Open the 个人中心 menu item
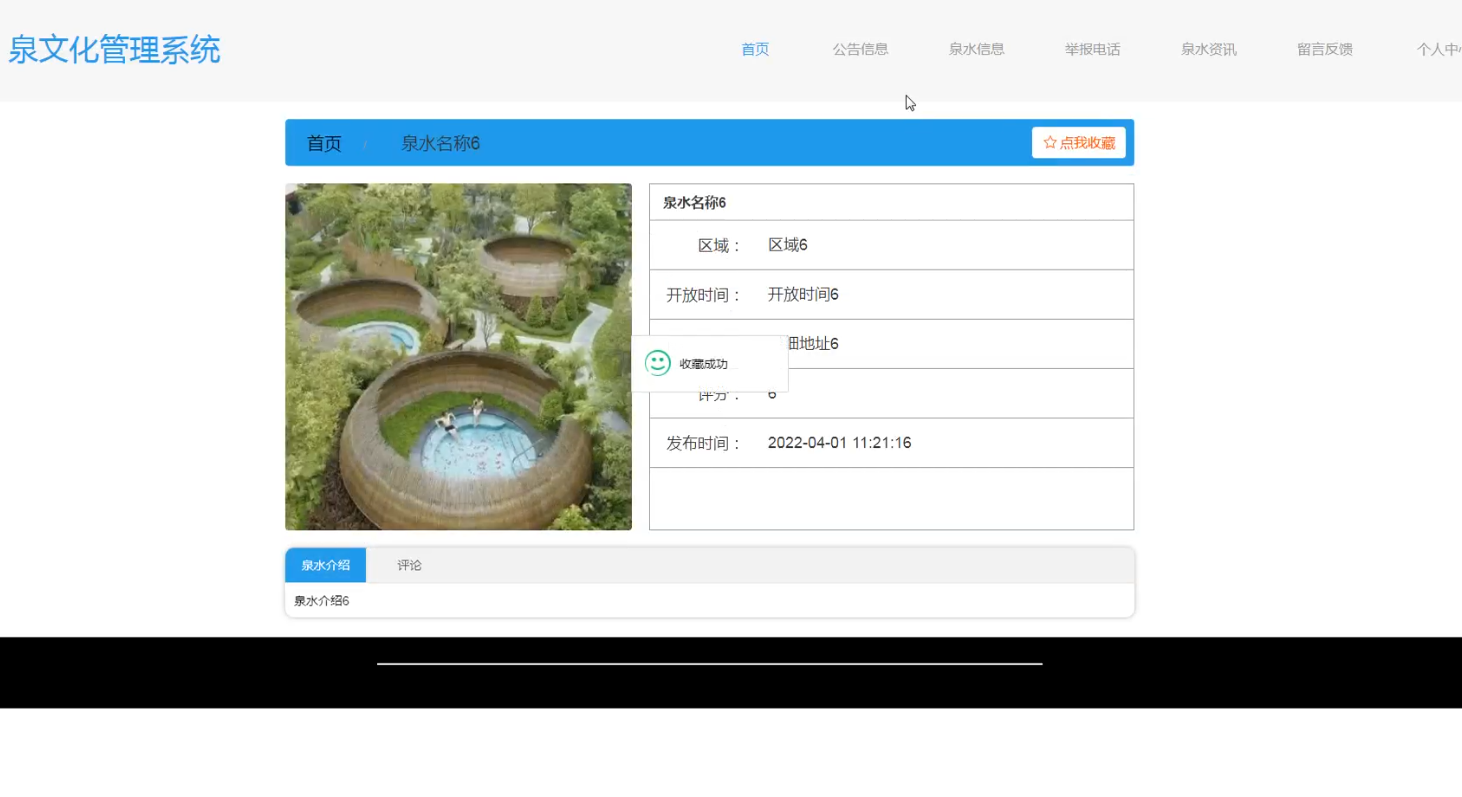 (x=1439, y=49)
